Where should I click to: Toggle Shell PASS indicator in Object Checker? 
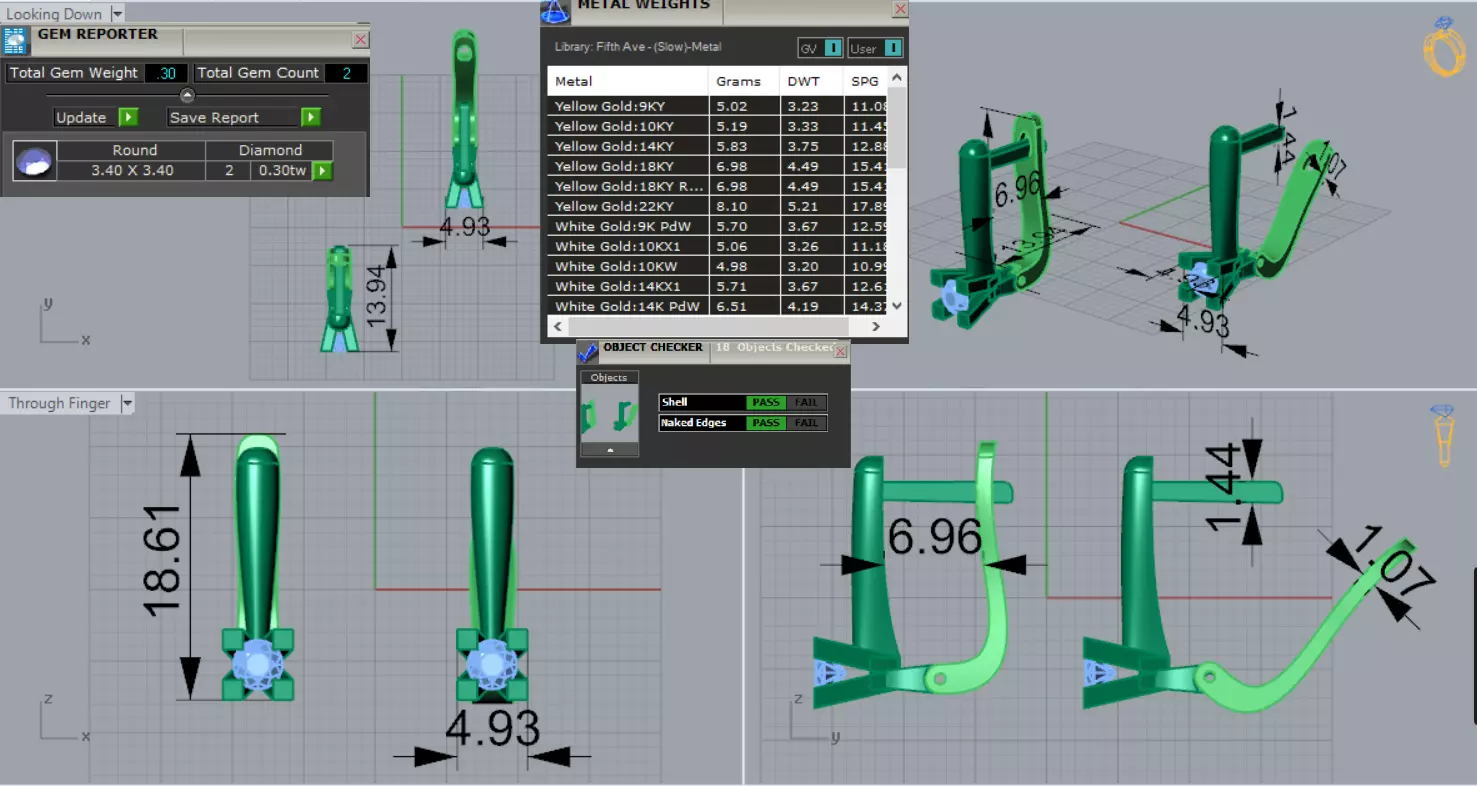pos(766,403)
